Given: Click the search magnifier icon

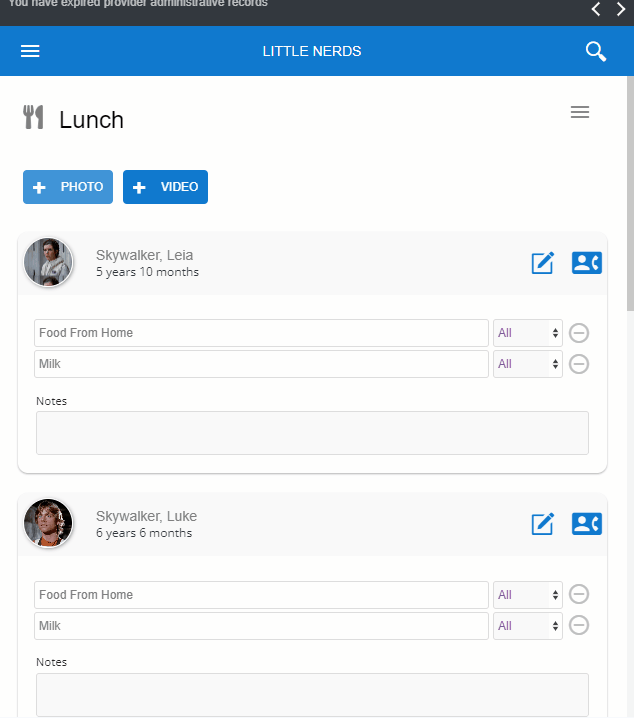Looking at the screenshot, I should [x=596, y=51].
